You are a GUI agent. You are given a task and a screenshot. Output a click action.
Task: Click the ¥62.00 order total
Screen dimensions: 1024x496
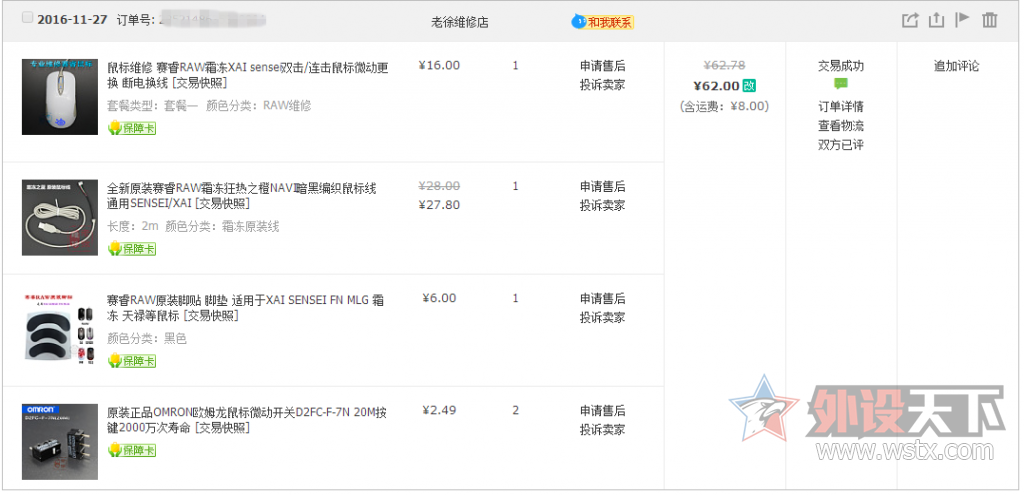[x=716, y=86]
